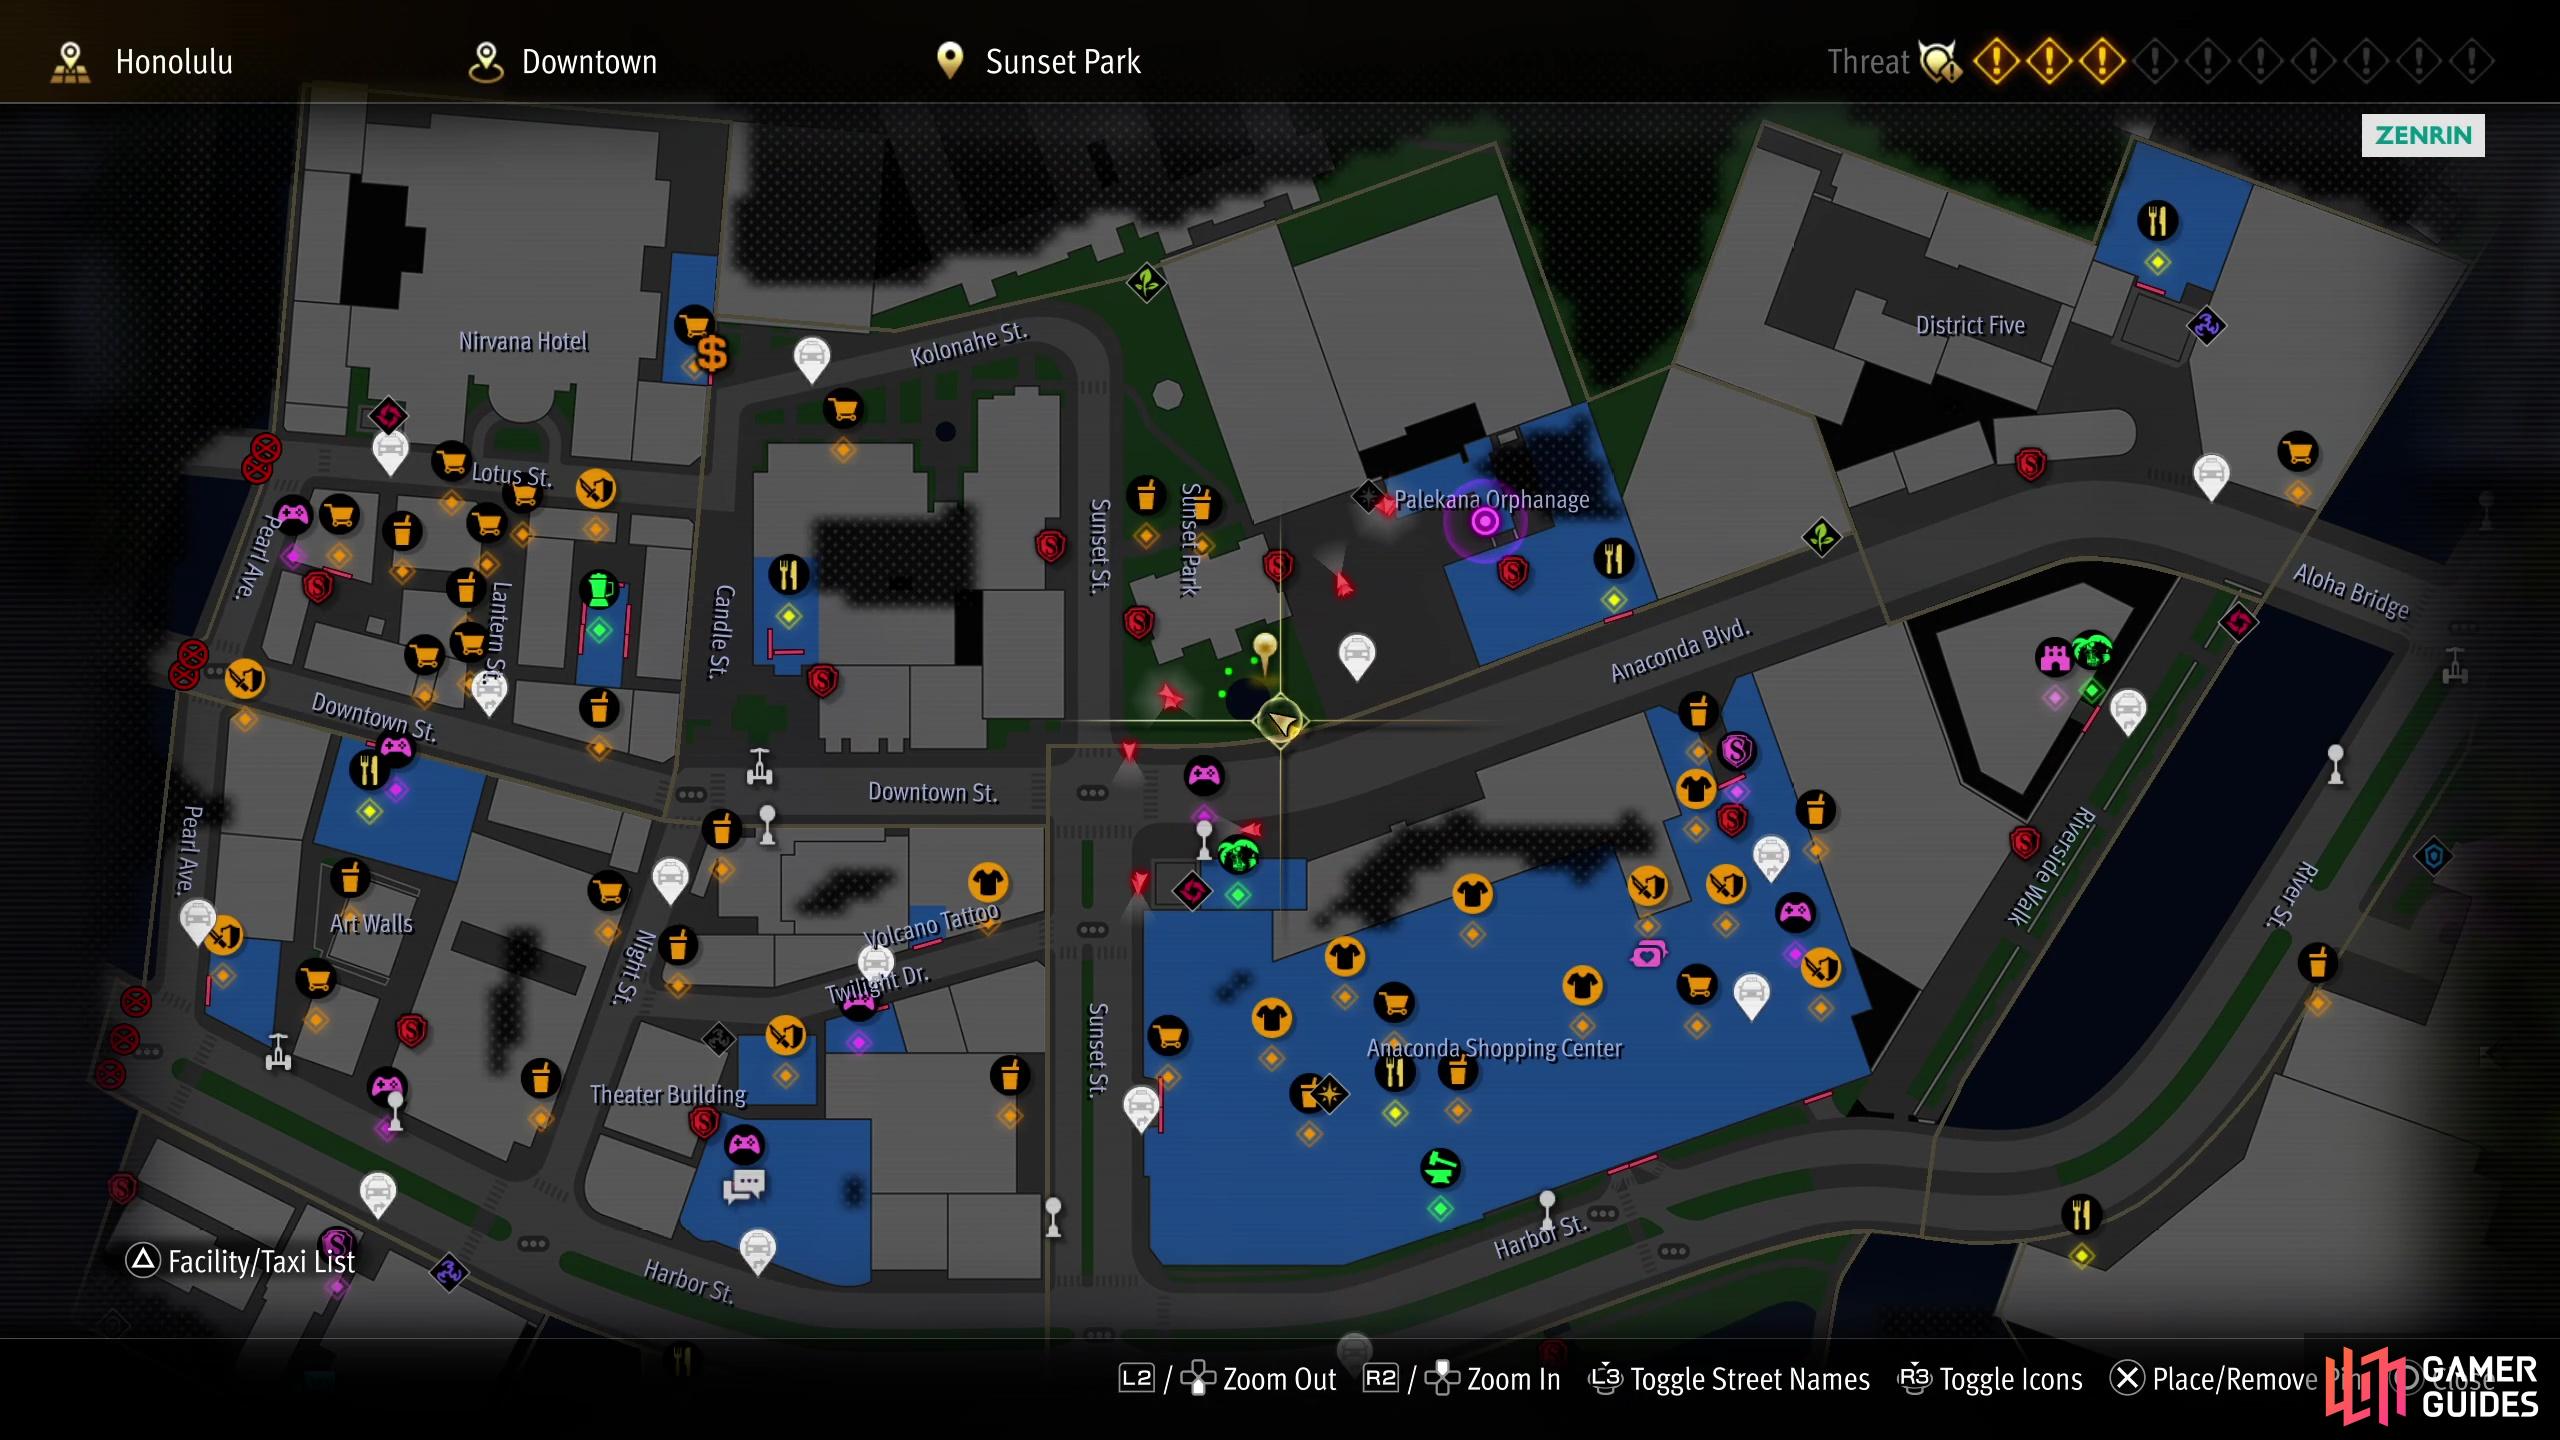Click the restaurant icon in District Five
The width and height of the screenshot is (2560, 1440).
pos(2157,221)
